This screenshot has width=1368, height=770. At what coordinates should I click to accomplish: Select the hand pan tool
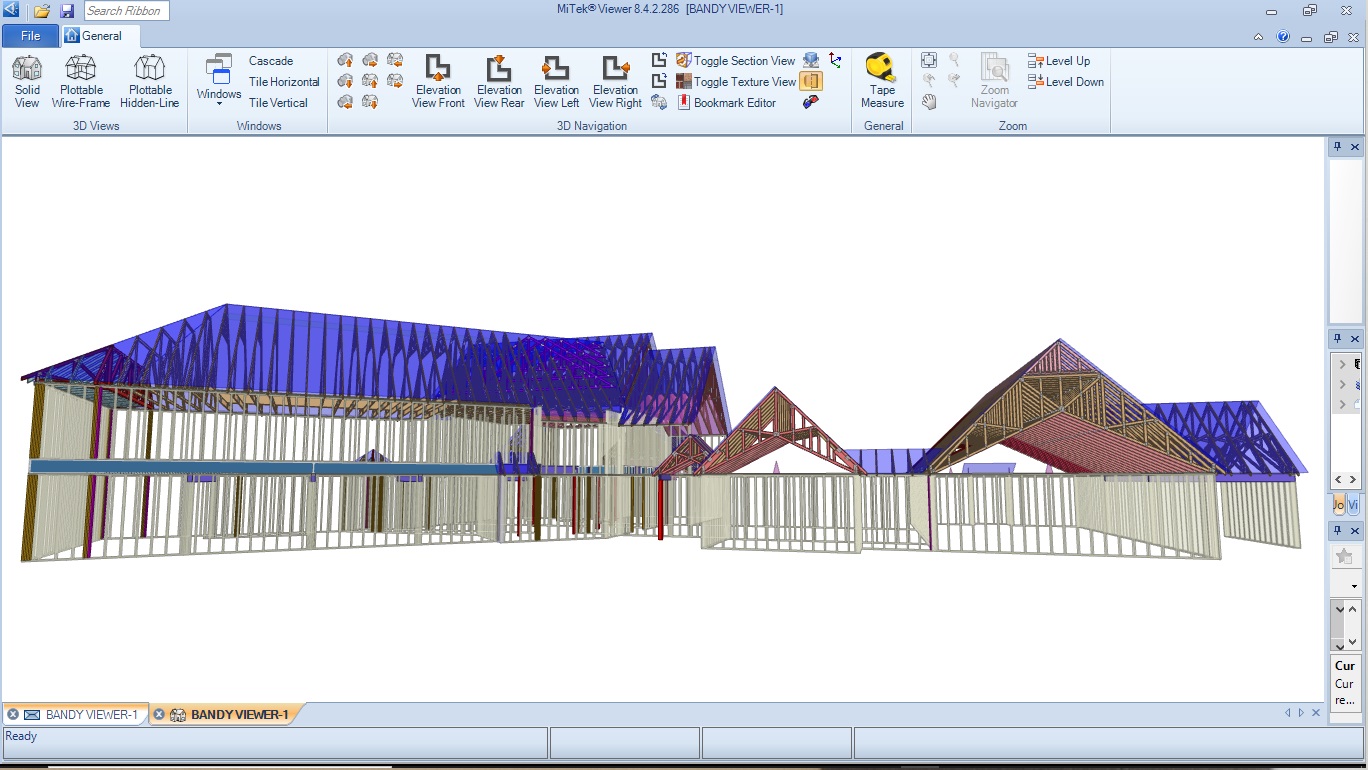929,102
